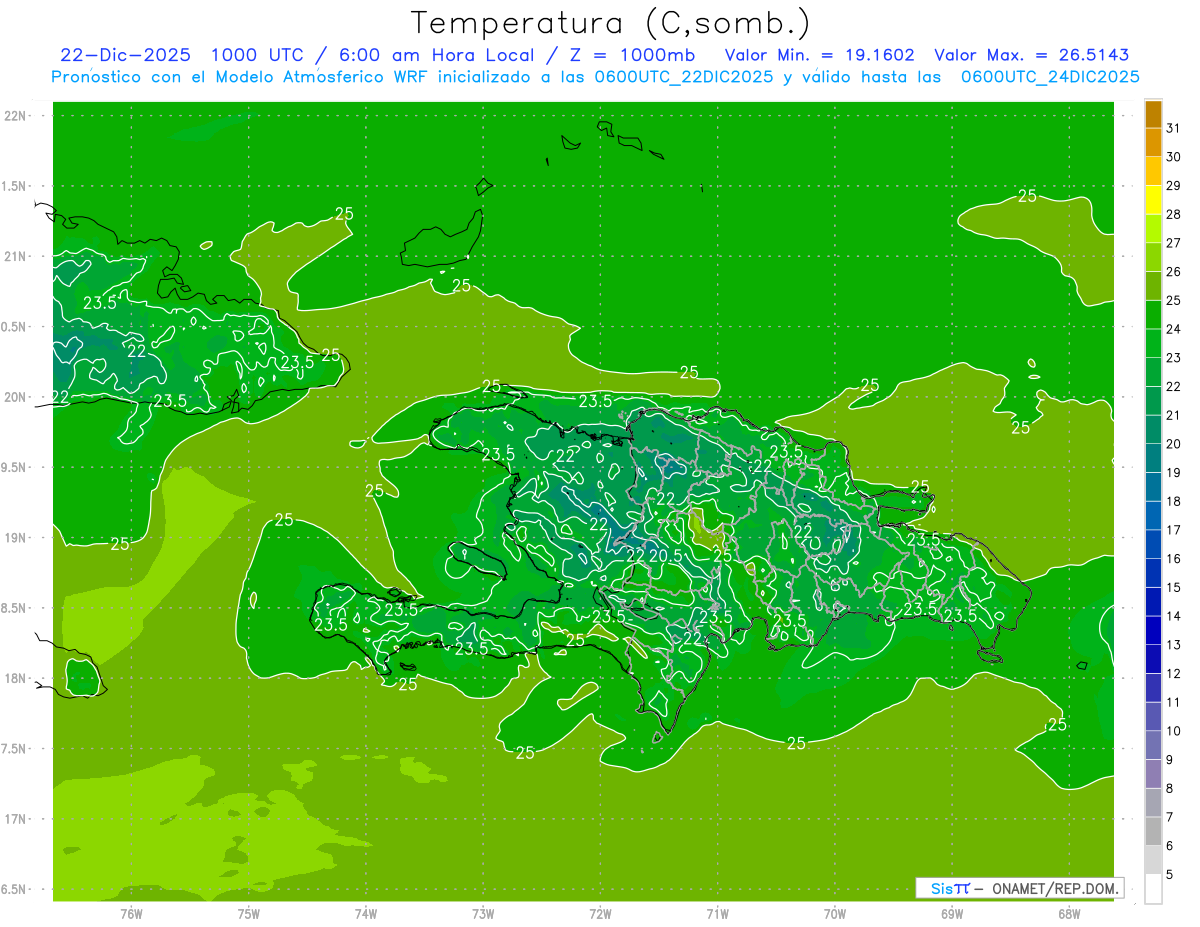Select the longitude axis label 75W
Screen dimensions: 1200x927
coord(249,914)
